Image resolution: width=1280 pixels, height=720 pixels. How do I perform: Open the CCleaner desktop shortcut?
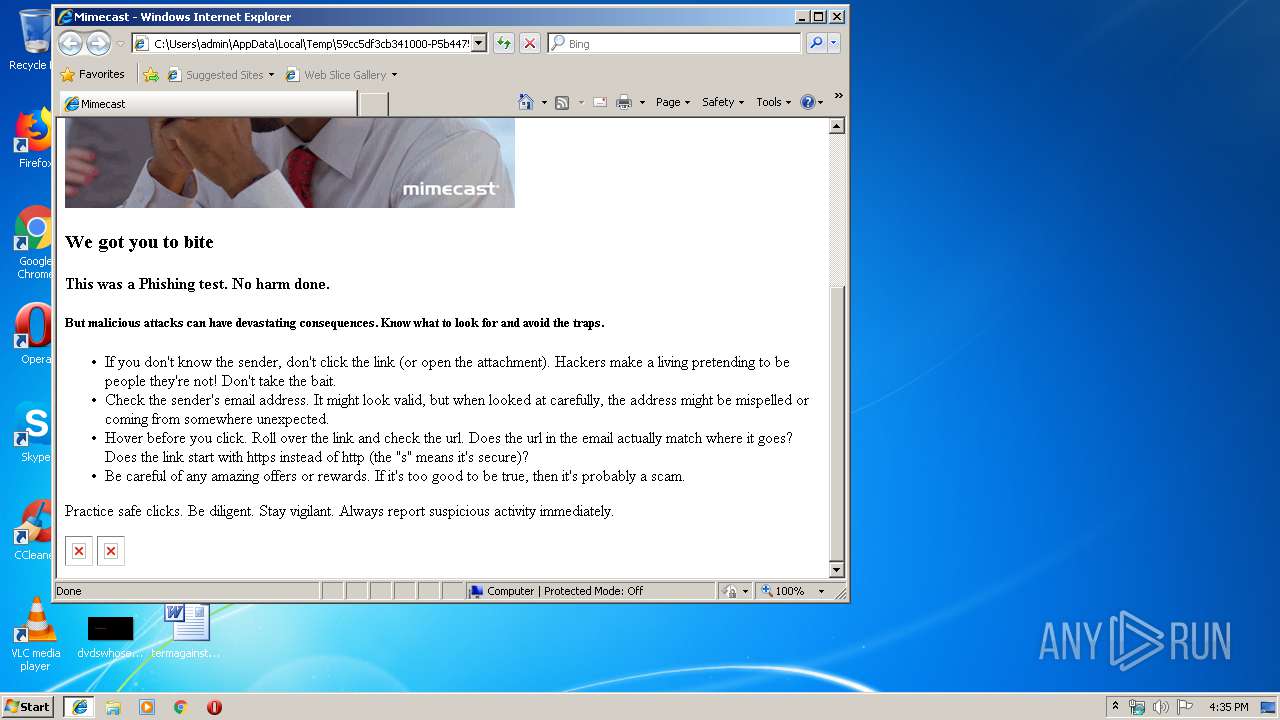(34, 530)
